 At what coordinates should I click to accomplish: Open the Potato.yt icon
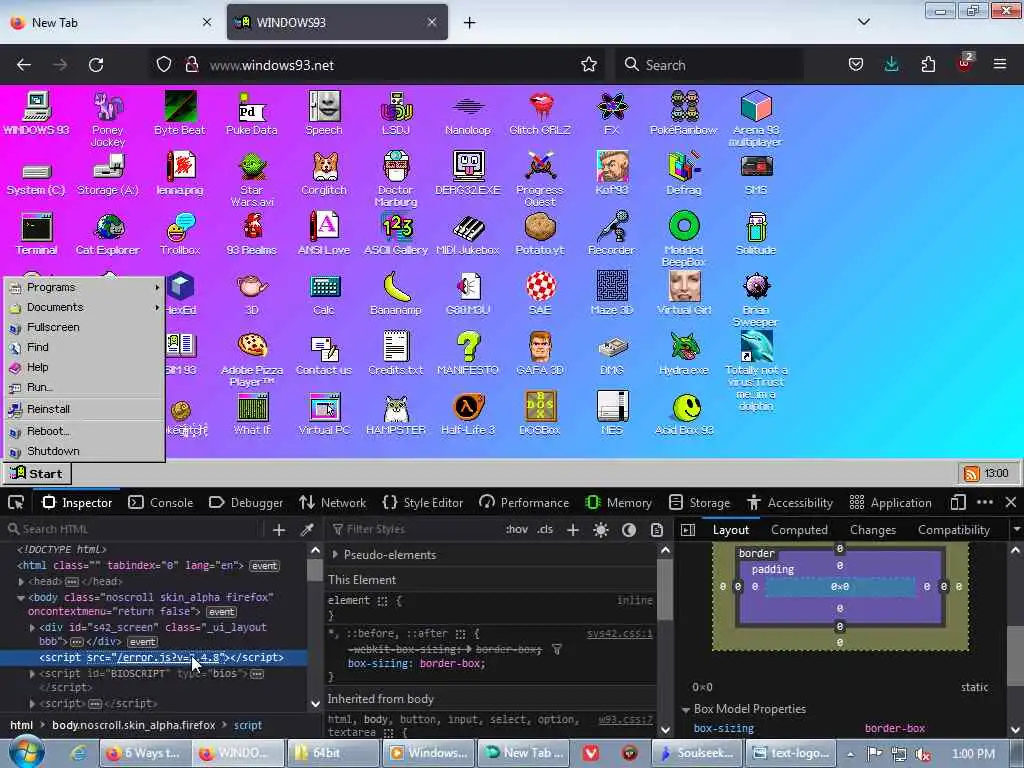(540, 233)
